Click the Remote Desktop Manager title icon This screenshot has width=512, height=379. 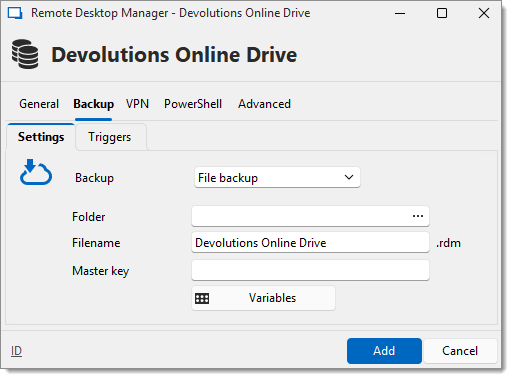pos(15,13)
